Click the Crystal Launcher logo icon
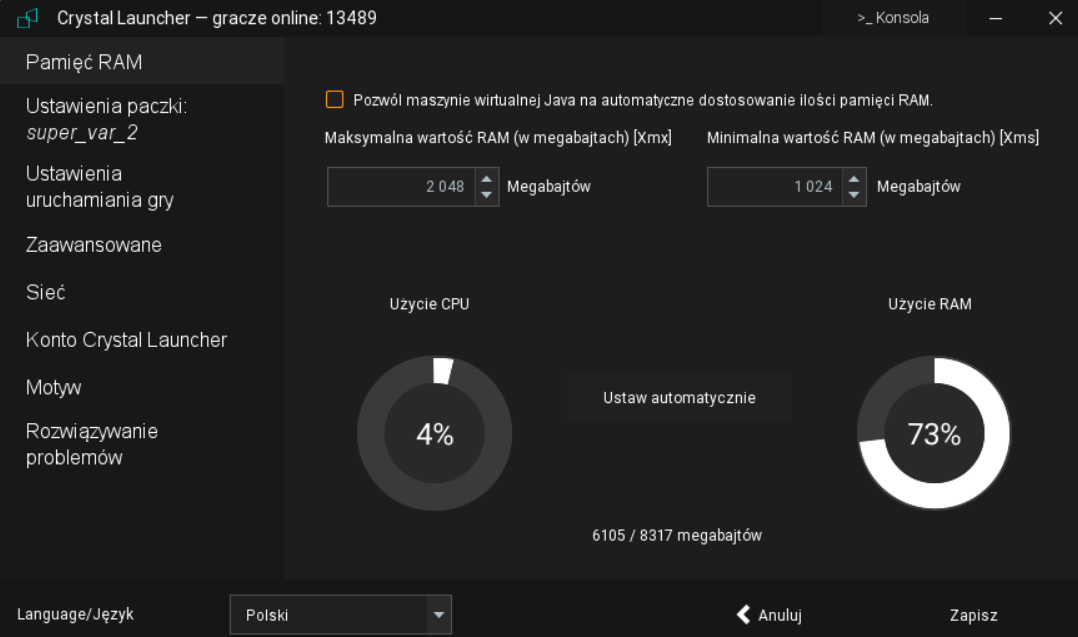Screen dimensions: 1078x637 28,18
